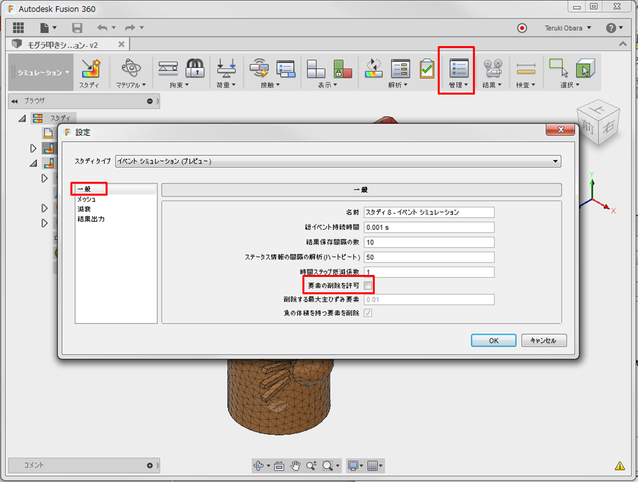Screen dimensions: 638x482
Task: Click the 結果保存間隔の数 field showing 10
Action: [429, 242]
